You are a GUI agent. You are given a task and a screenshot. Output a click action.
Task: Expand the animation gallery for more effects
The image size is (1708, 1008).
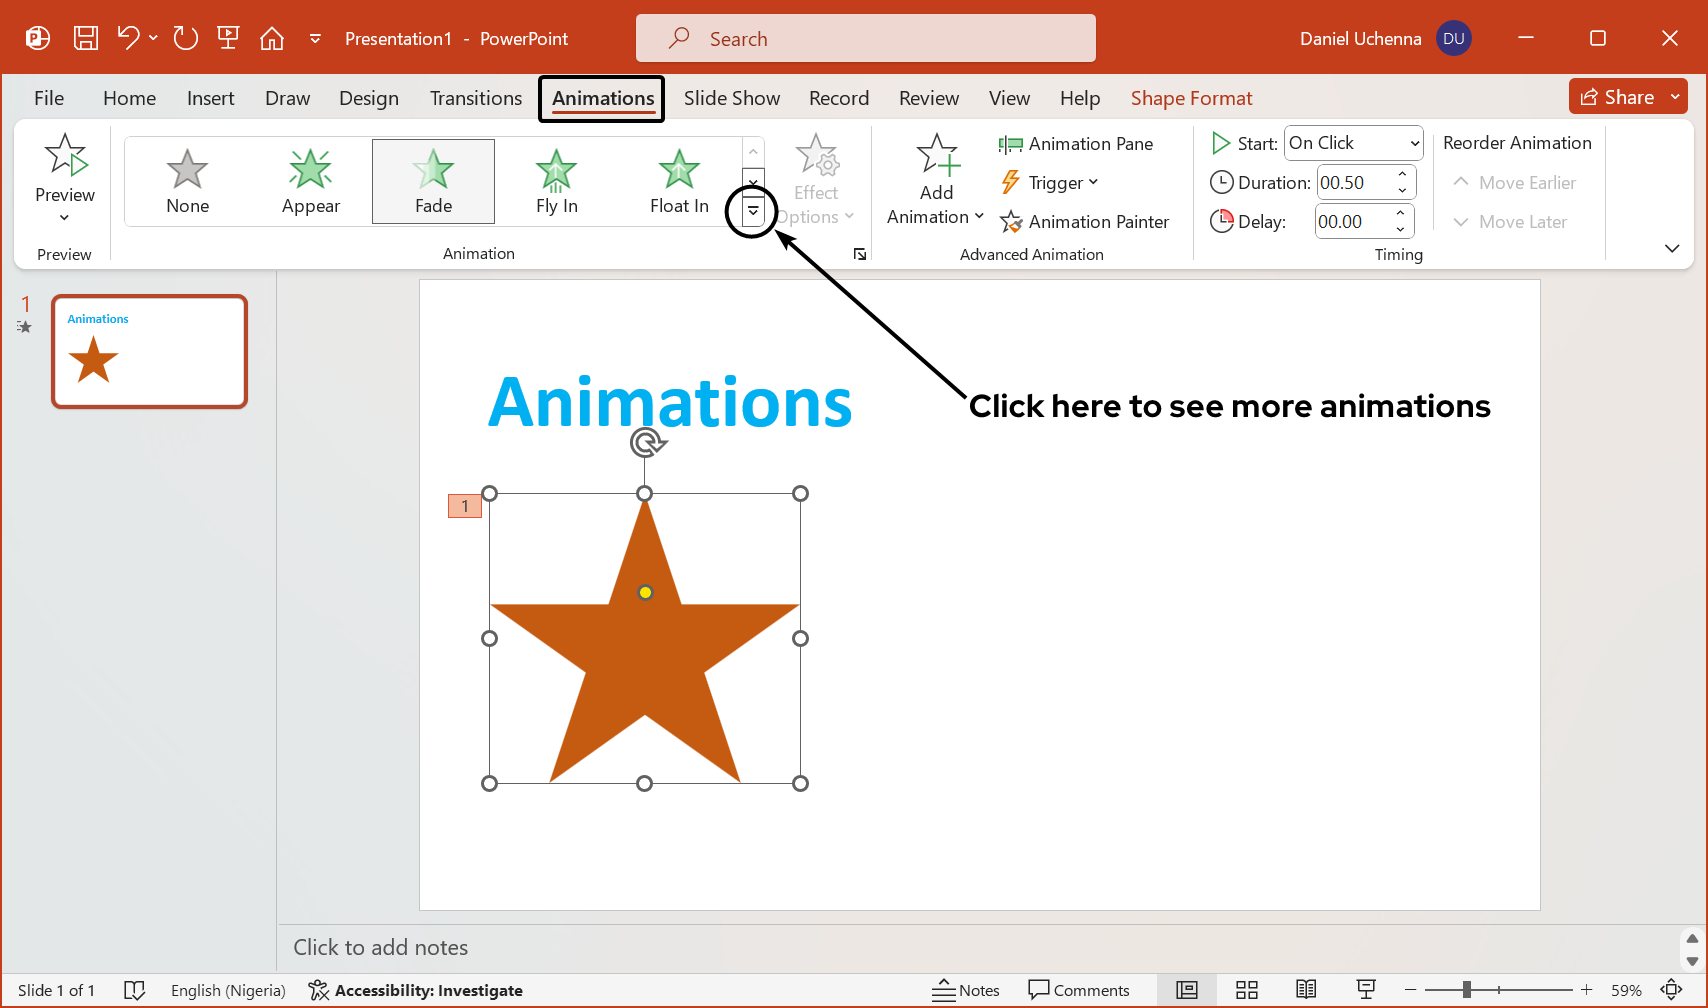752,212
